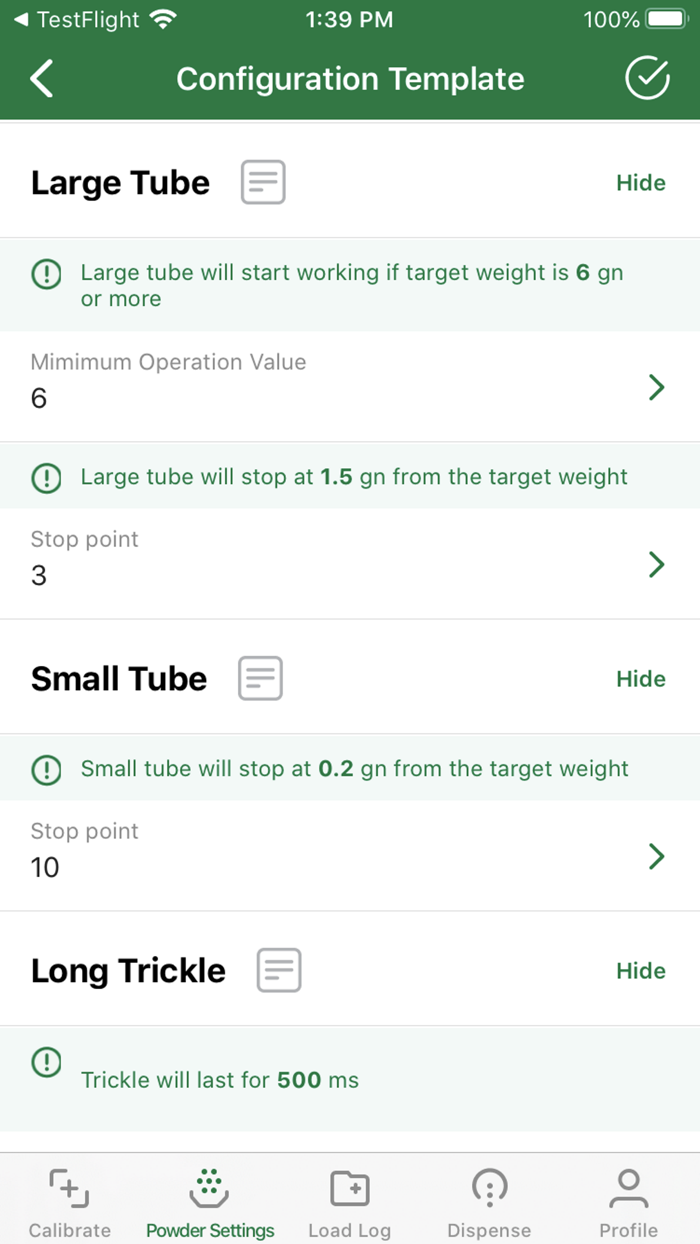Tap the info icon about trickle duration
This screenshot has height=1244, width=700.
46,1062
